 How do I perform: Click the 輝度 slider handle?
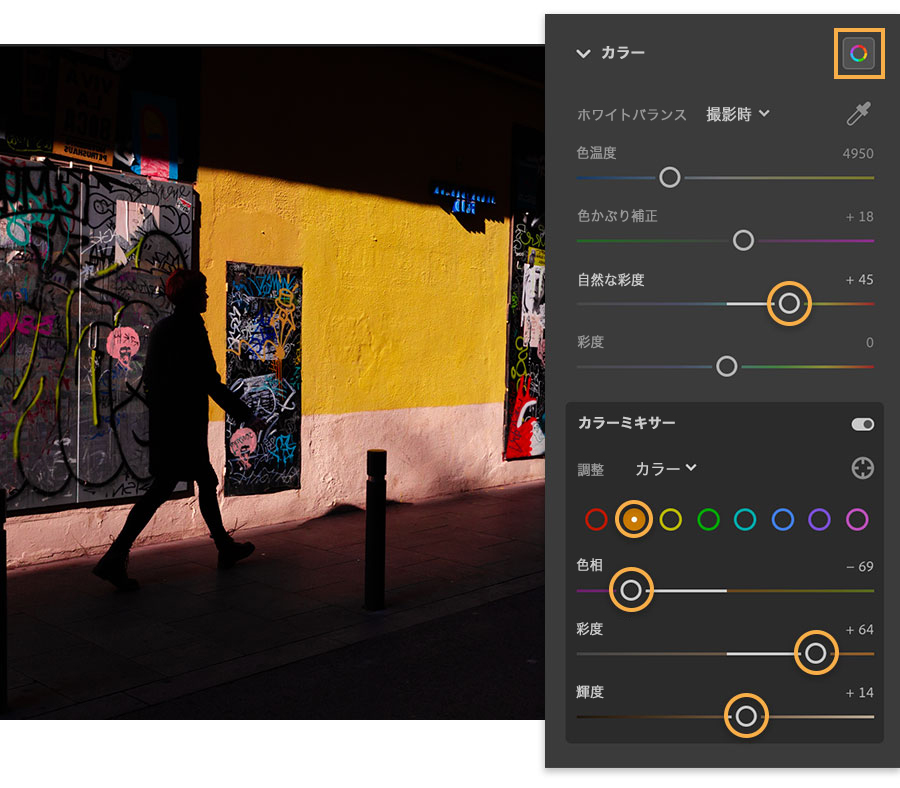pos(746,716)
